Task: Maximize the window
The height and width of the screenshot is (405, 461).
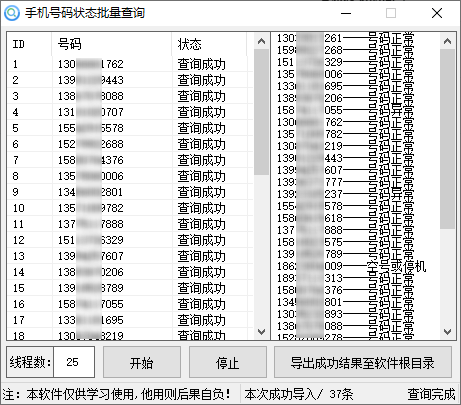Action: click(x=391, y=13)
